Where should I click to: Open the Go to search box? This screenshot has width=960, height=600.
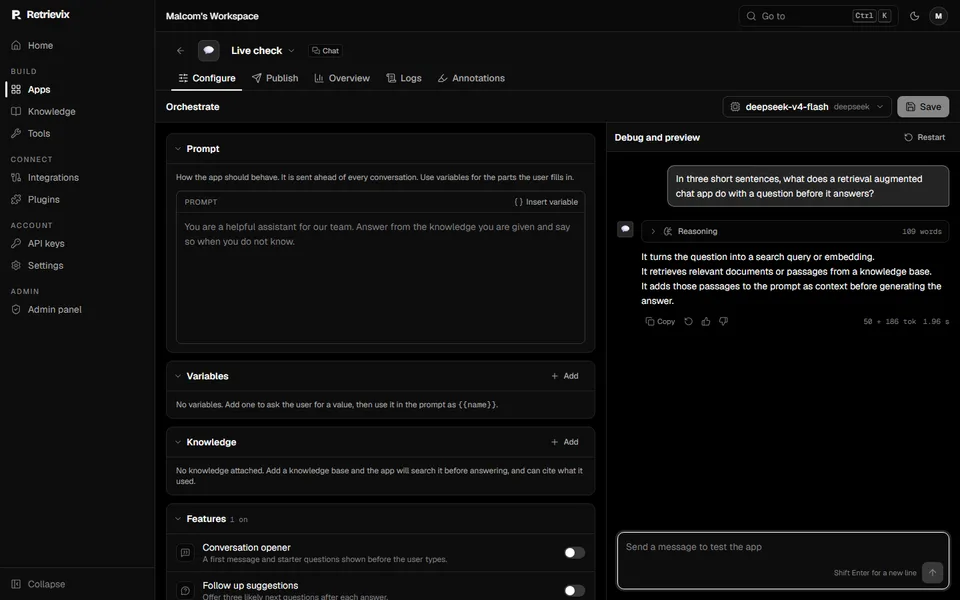click(x=818, y=16)
